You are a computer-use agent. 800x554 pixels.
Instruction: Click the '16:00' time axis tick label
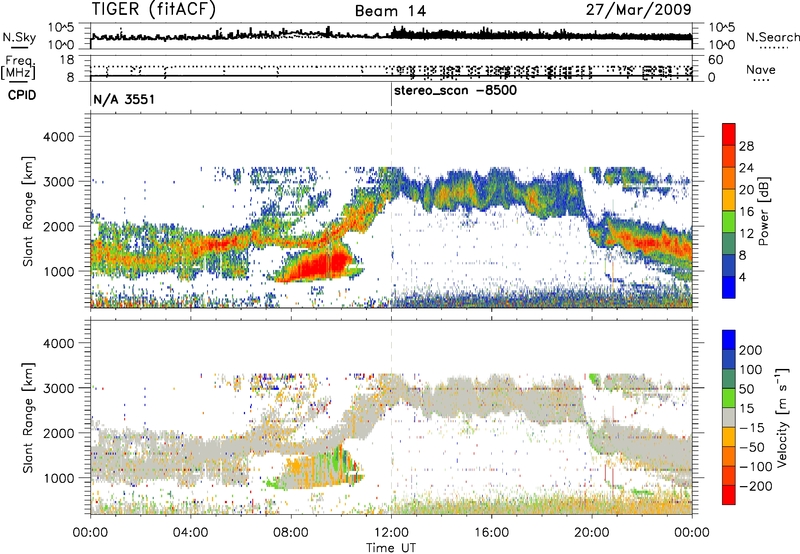[x=491, y=532]
